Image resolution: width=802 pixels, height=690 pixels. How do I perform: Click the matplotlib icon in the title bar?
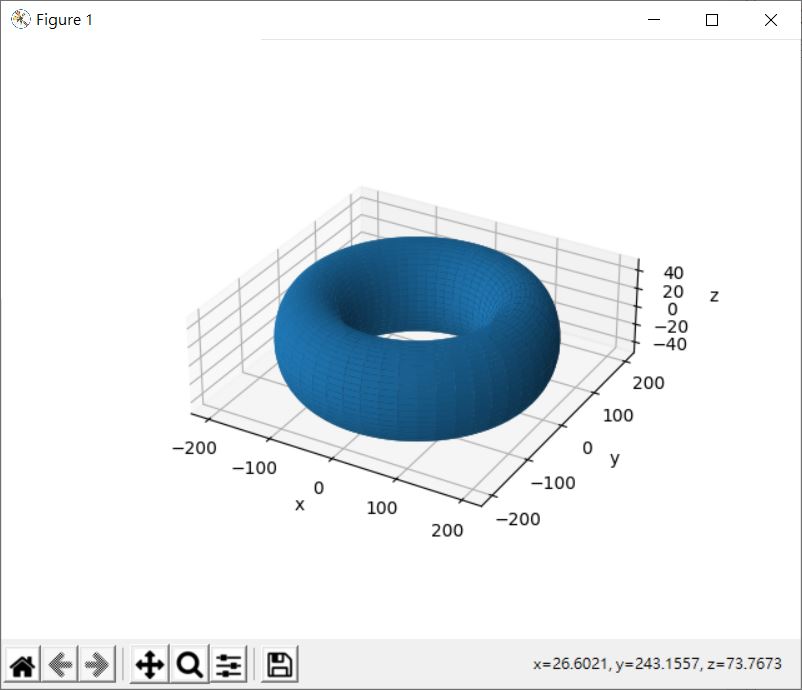(20, 20)
